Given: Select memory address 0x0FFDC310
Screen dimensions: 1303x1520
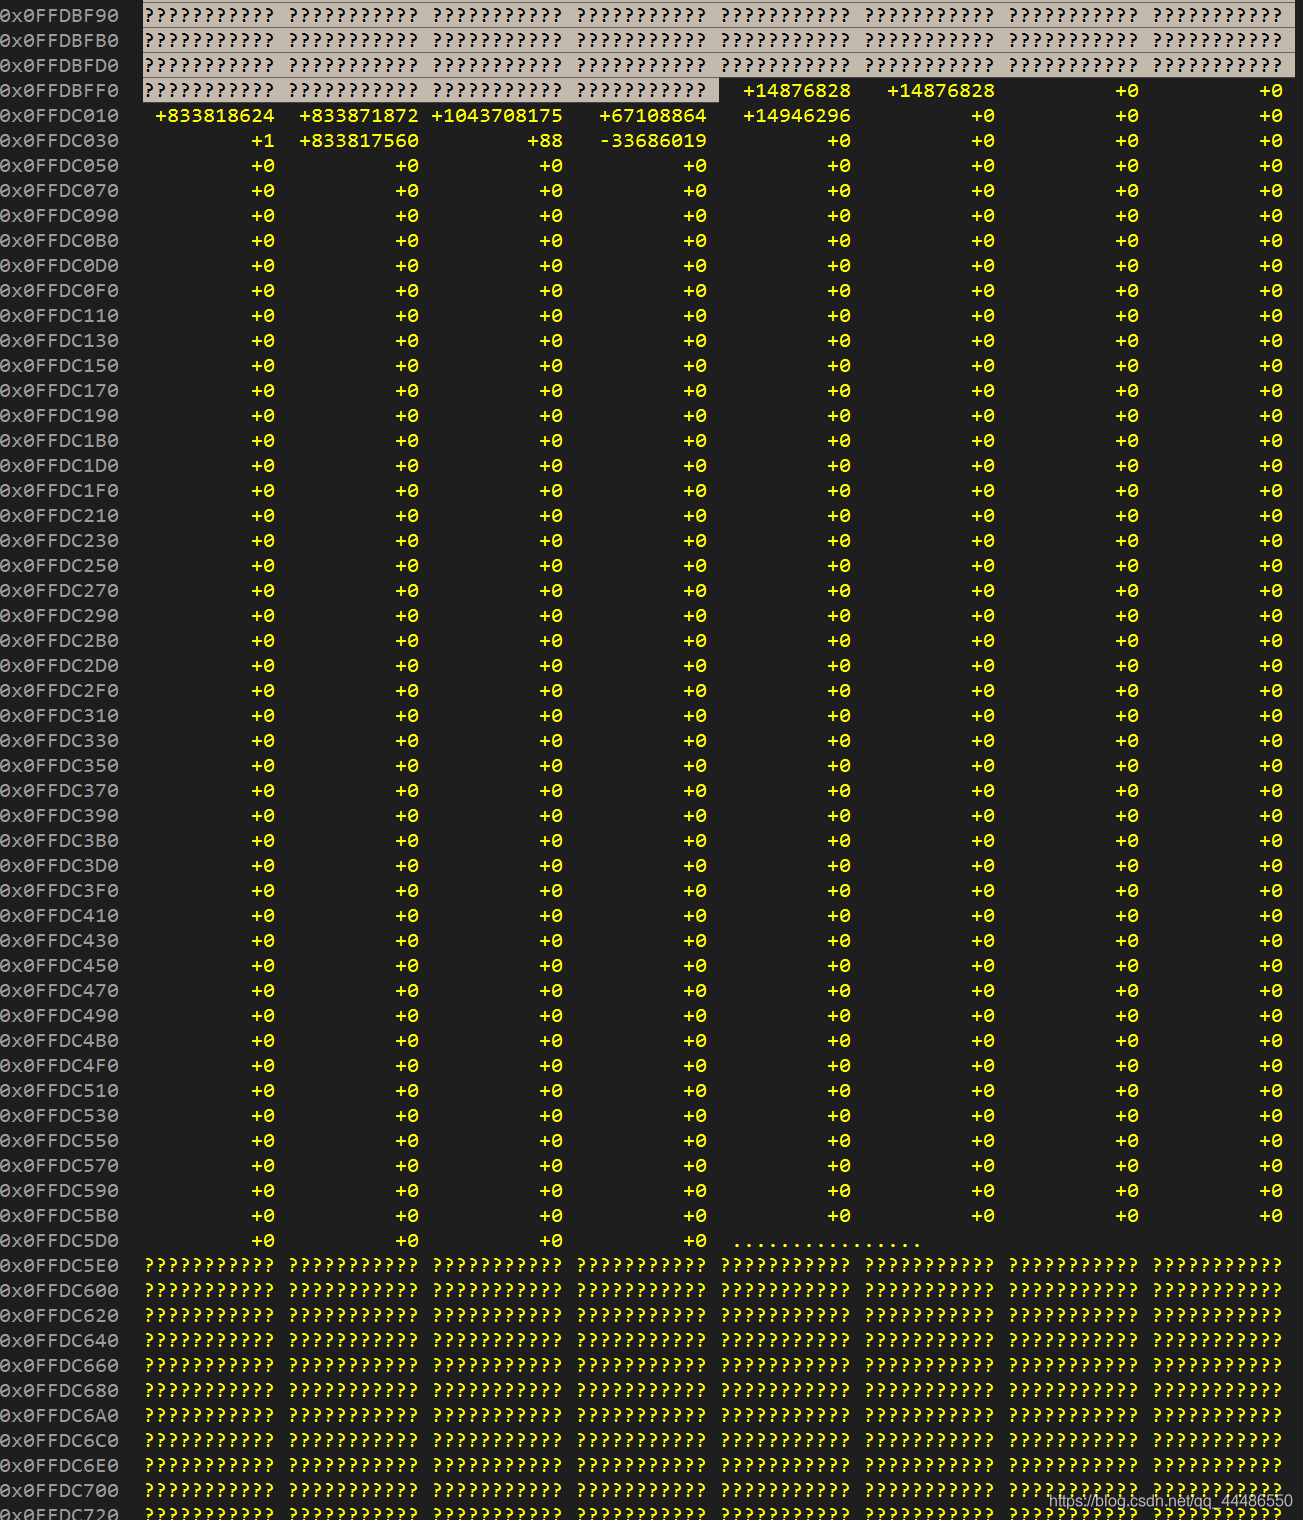Looking at the screenshot, I should [x=59, y=716].
